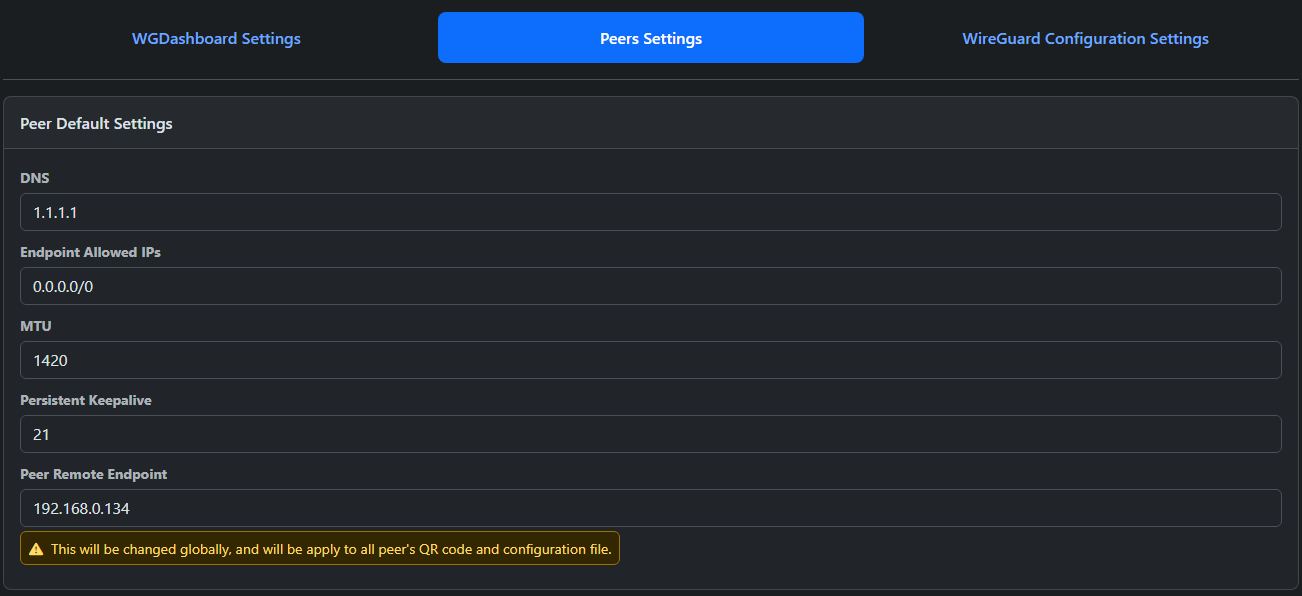Click the Peer Remote Endpoint label
The width and height of the screenshot is (1302, 596).
coord(94,474)
